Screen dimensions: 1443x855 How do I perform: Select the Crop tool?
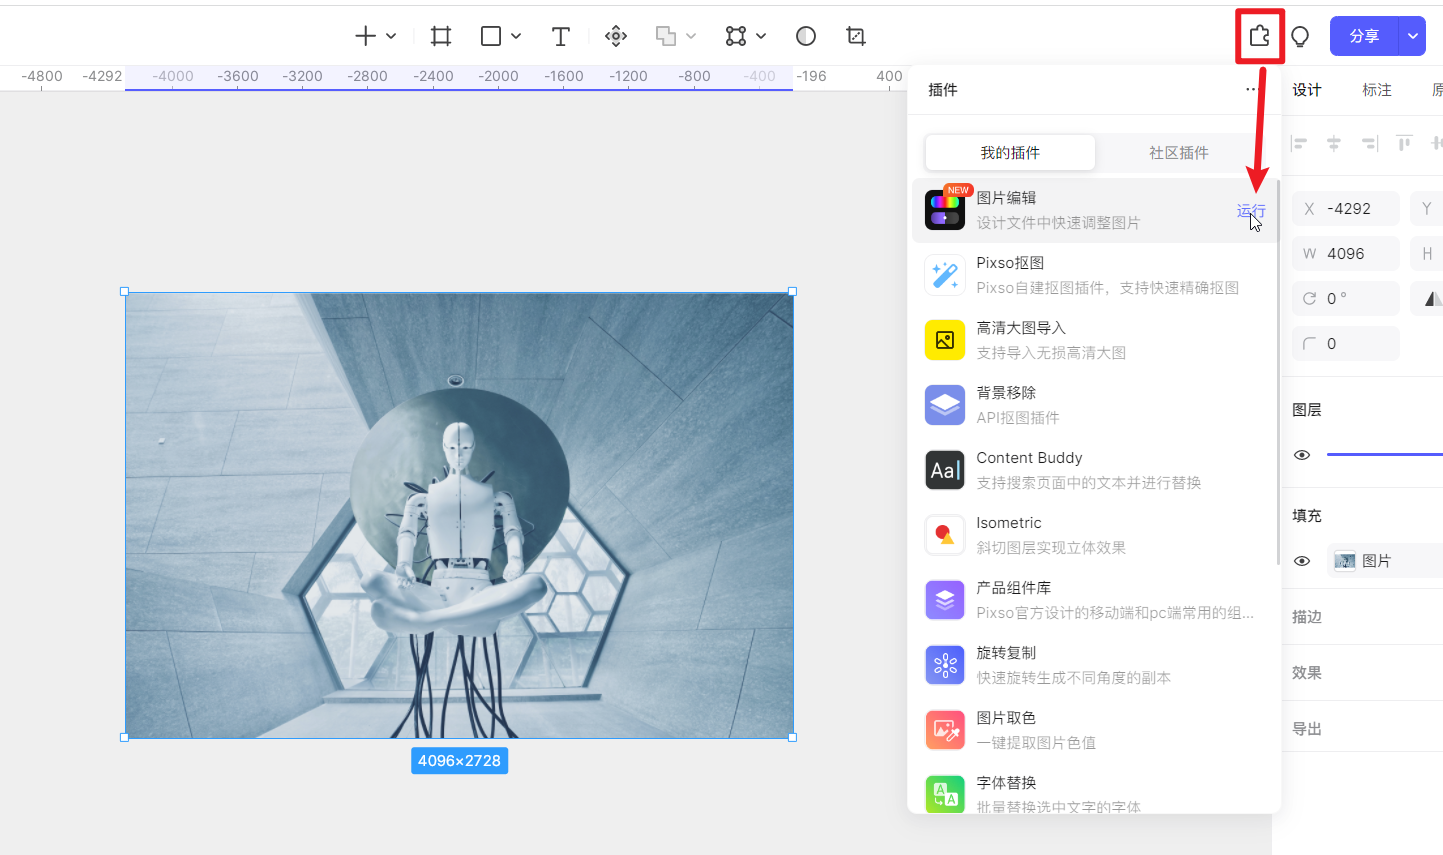[856, 36]
